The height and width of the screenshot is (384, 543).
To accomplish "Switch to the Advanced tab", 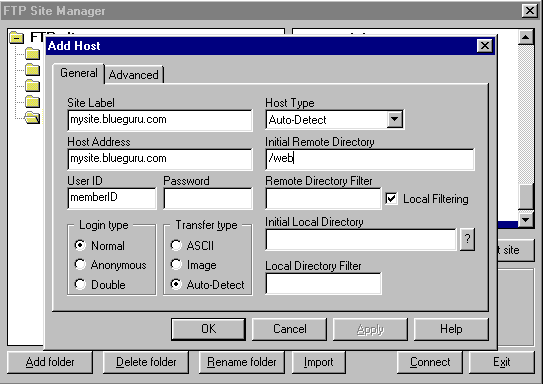I will 134,75.
